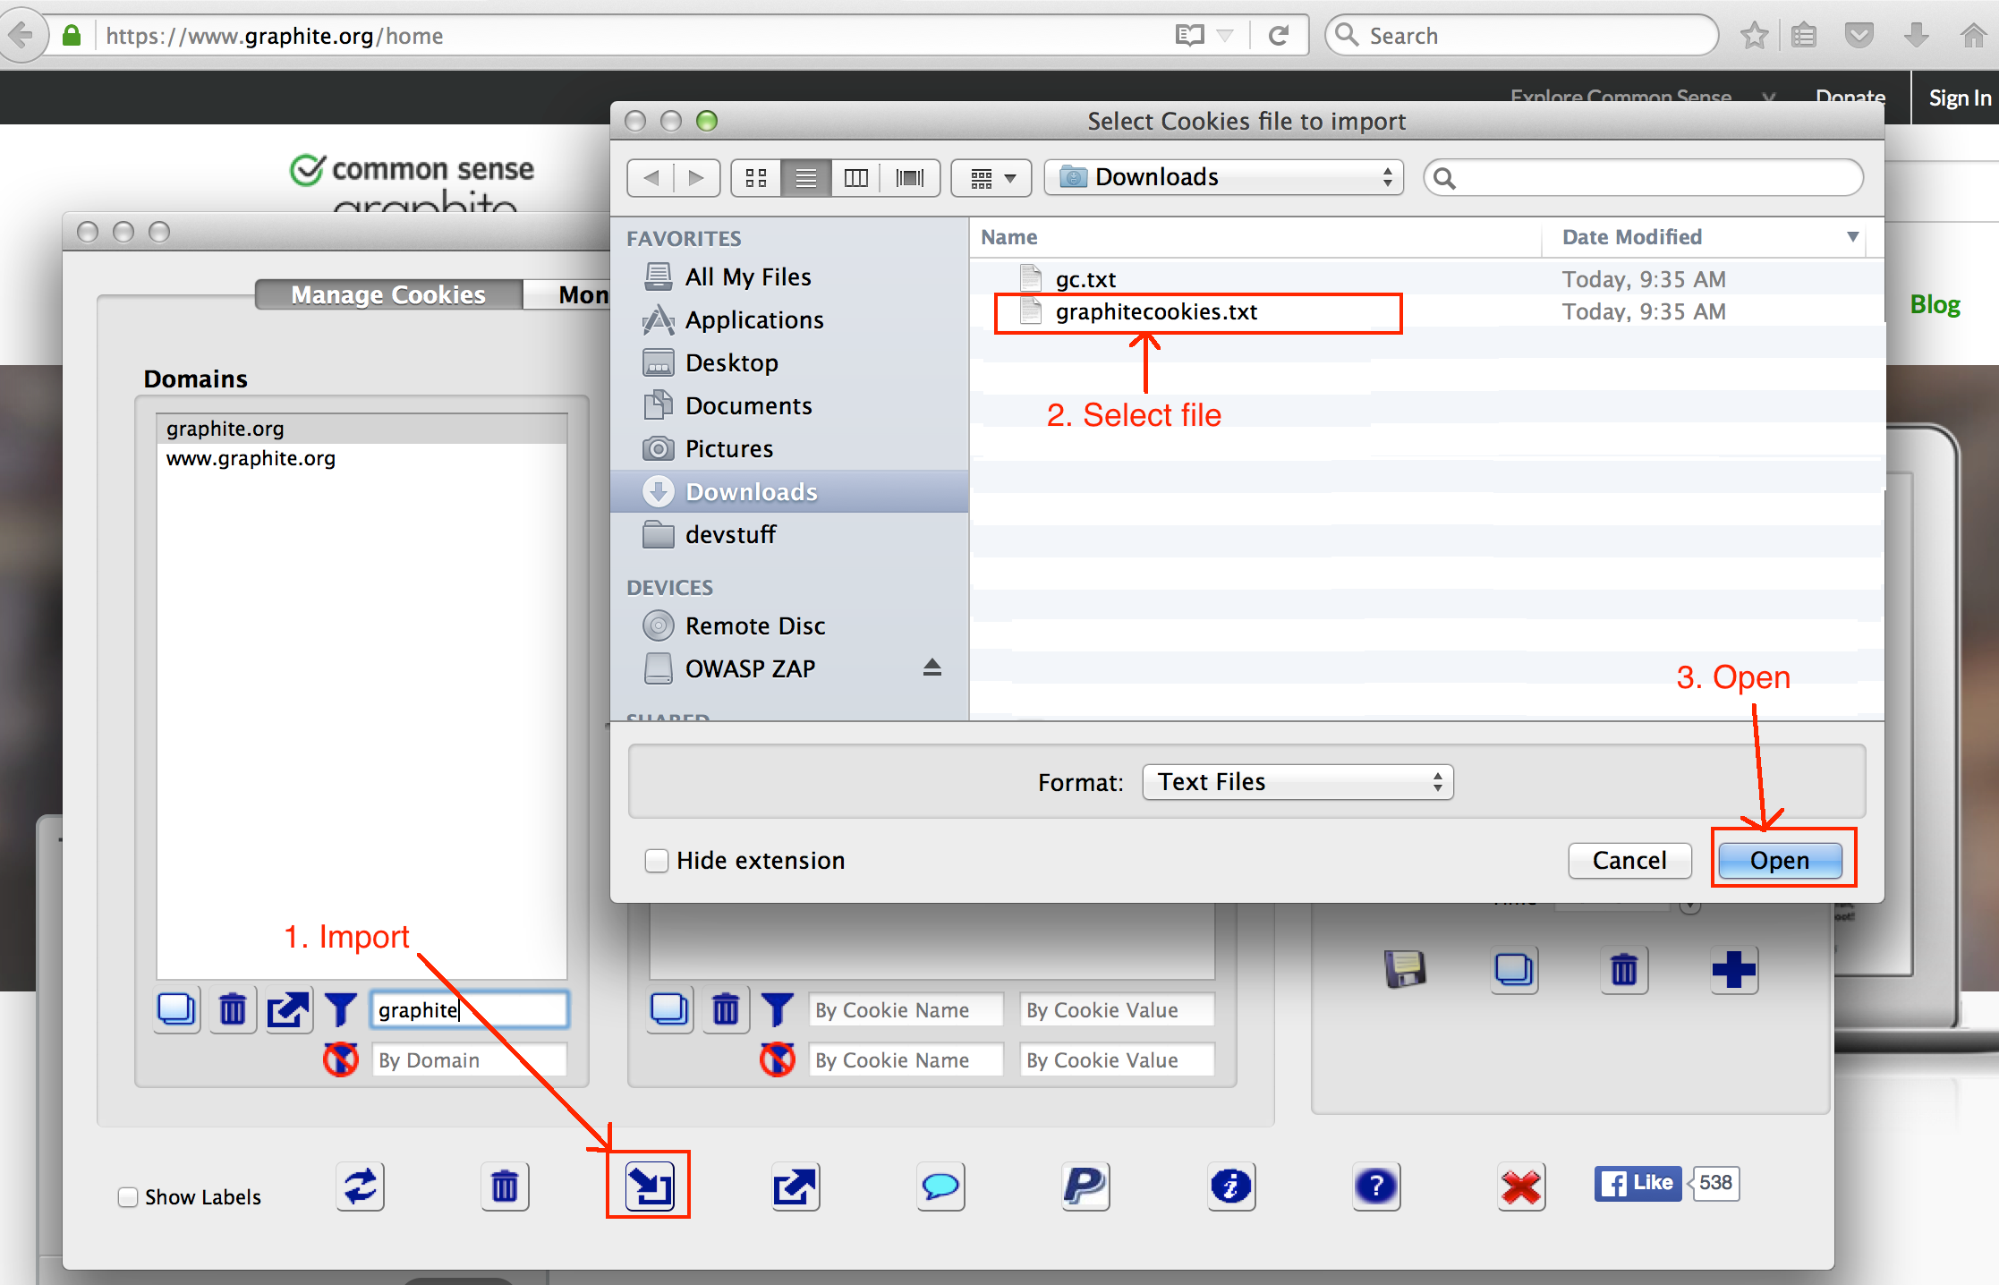
Task: Click the Open button in file dialog
Action: (x=1780, y=860)
